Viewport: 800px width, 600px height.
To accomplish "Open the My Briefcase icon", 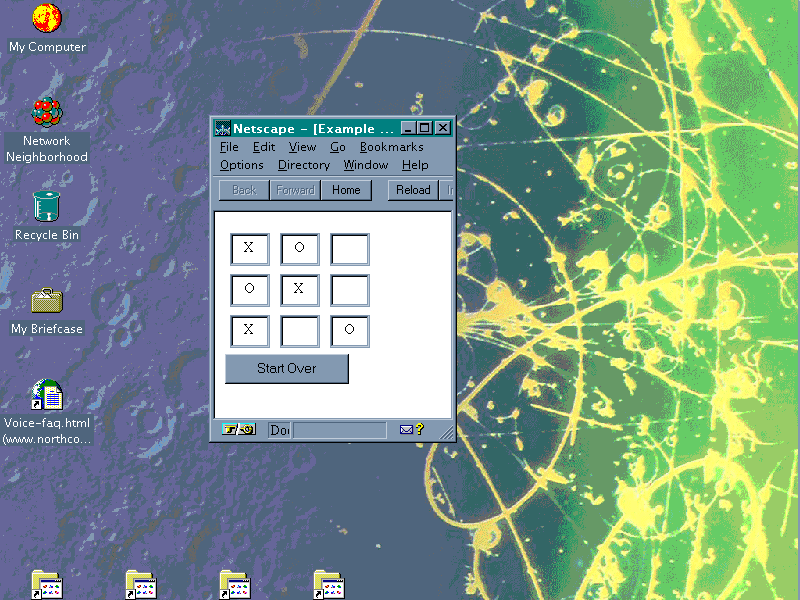I will pyautogui.click(x=47, y=301).
